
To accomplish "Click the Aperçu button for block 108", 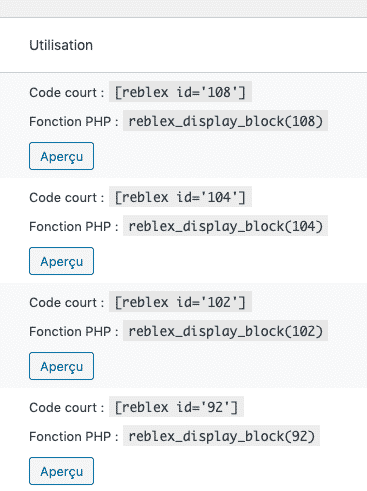I will 61,156.
